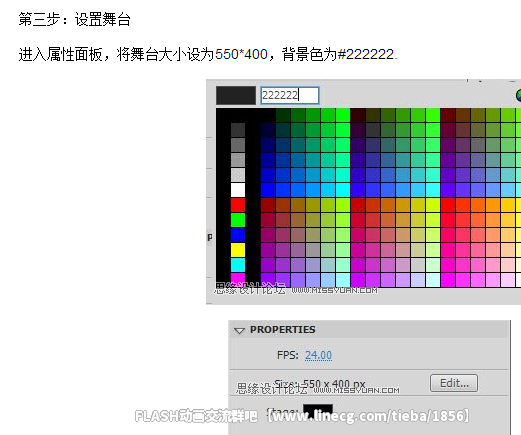Select the pure blue swatch in the left column
Viewport: 521px width, 435px height.
[x=238, y=235]
